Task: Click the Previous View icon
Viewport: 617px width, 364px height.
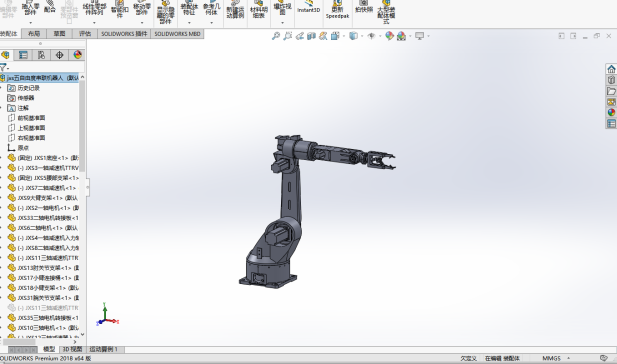Action: point(299,36)
